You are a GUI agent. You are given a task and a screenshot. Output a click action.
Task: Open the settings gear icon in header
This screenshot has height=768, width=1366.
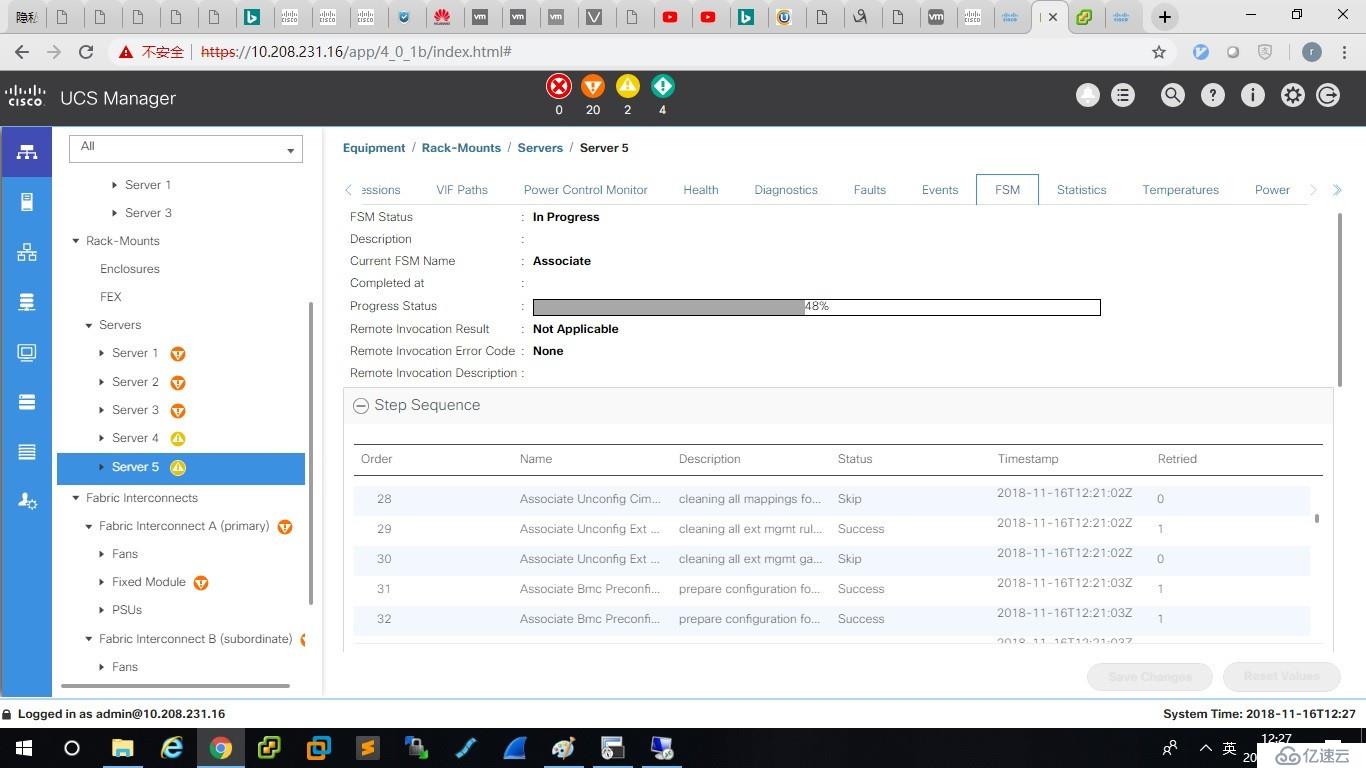pyautogui.click(x=1292, y=95)
